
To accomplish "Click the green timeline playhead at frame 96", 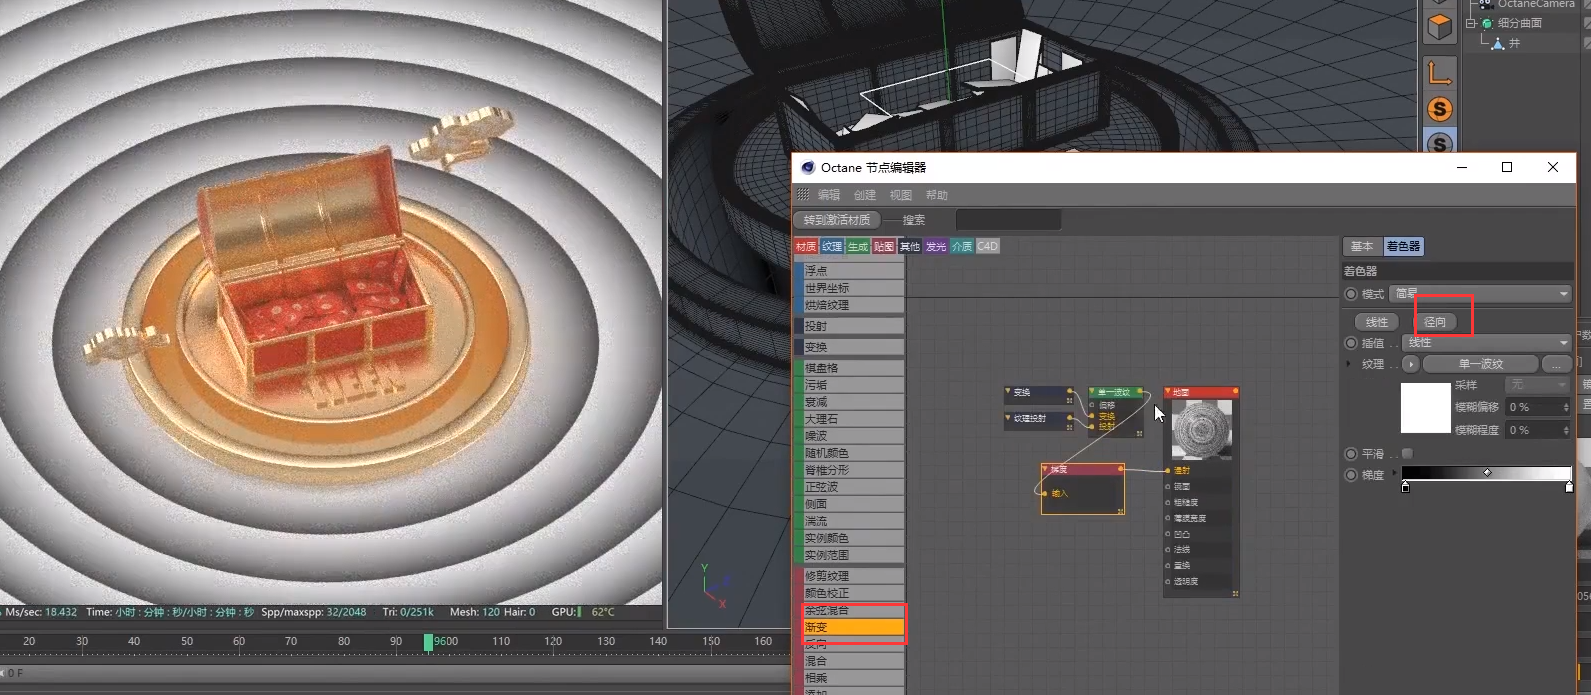I will [x=428, y=641].
